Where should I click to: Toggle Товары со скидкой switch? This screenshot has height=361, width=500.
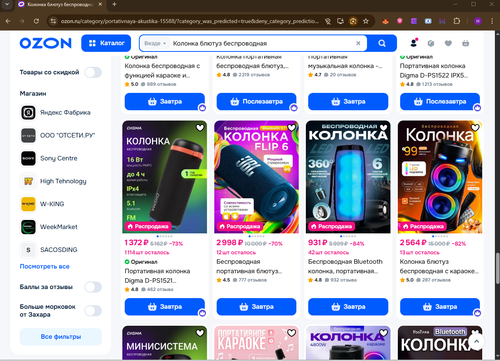click(x=93, y=72)
